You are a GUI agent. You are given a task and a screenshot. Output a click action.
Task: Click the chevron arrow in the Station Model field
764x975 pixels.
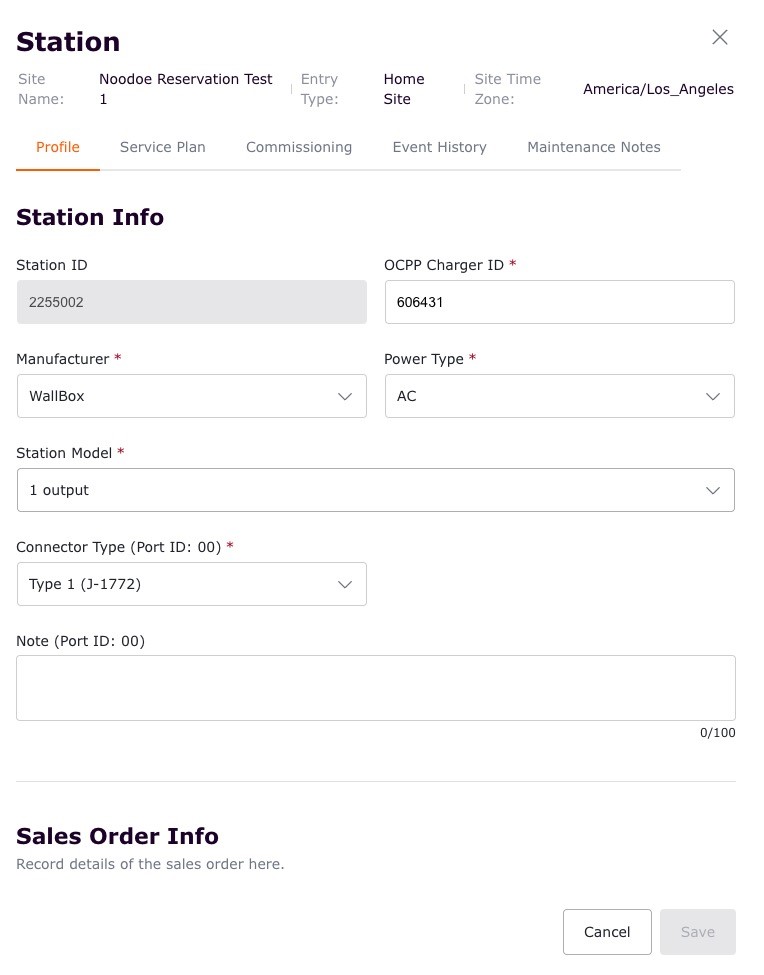[713, 491]
